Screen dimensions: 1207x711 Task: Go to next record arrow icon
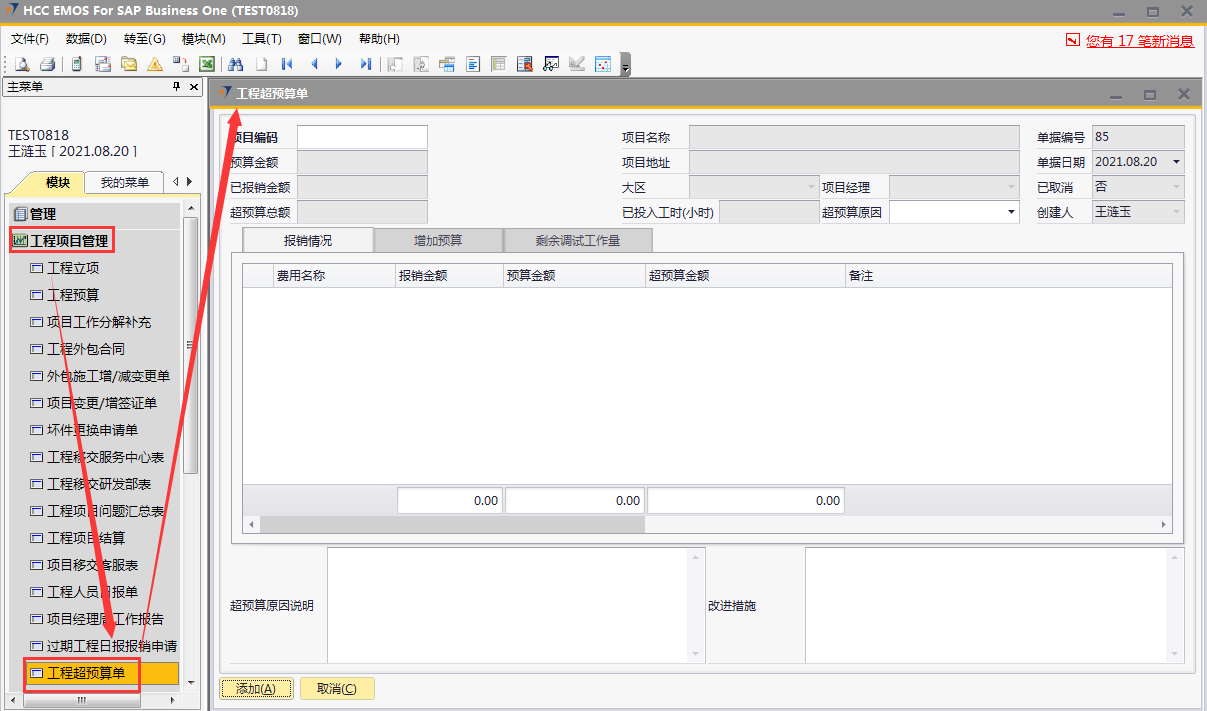pyautogui.click(x=339, y=64)
